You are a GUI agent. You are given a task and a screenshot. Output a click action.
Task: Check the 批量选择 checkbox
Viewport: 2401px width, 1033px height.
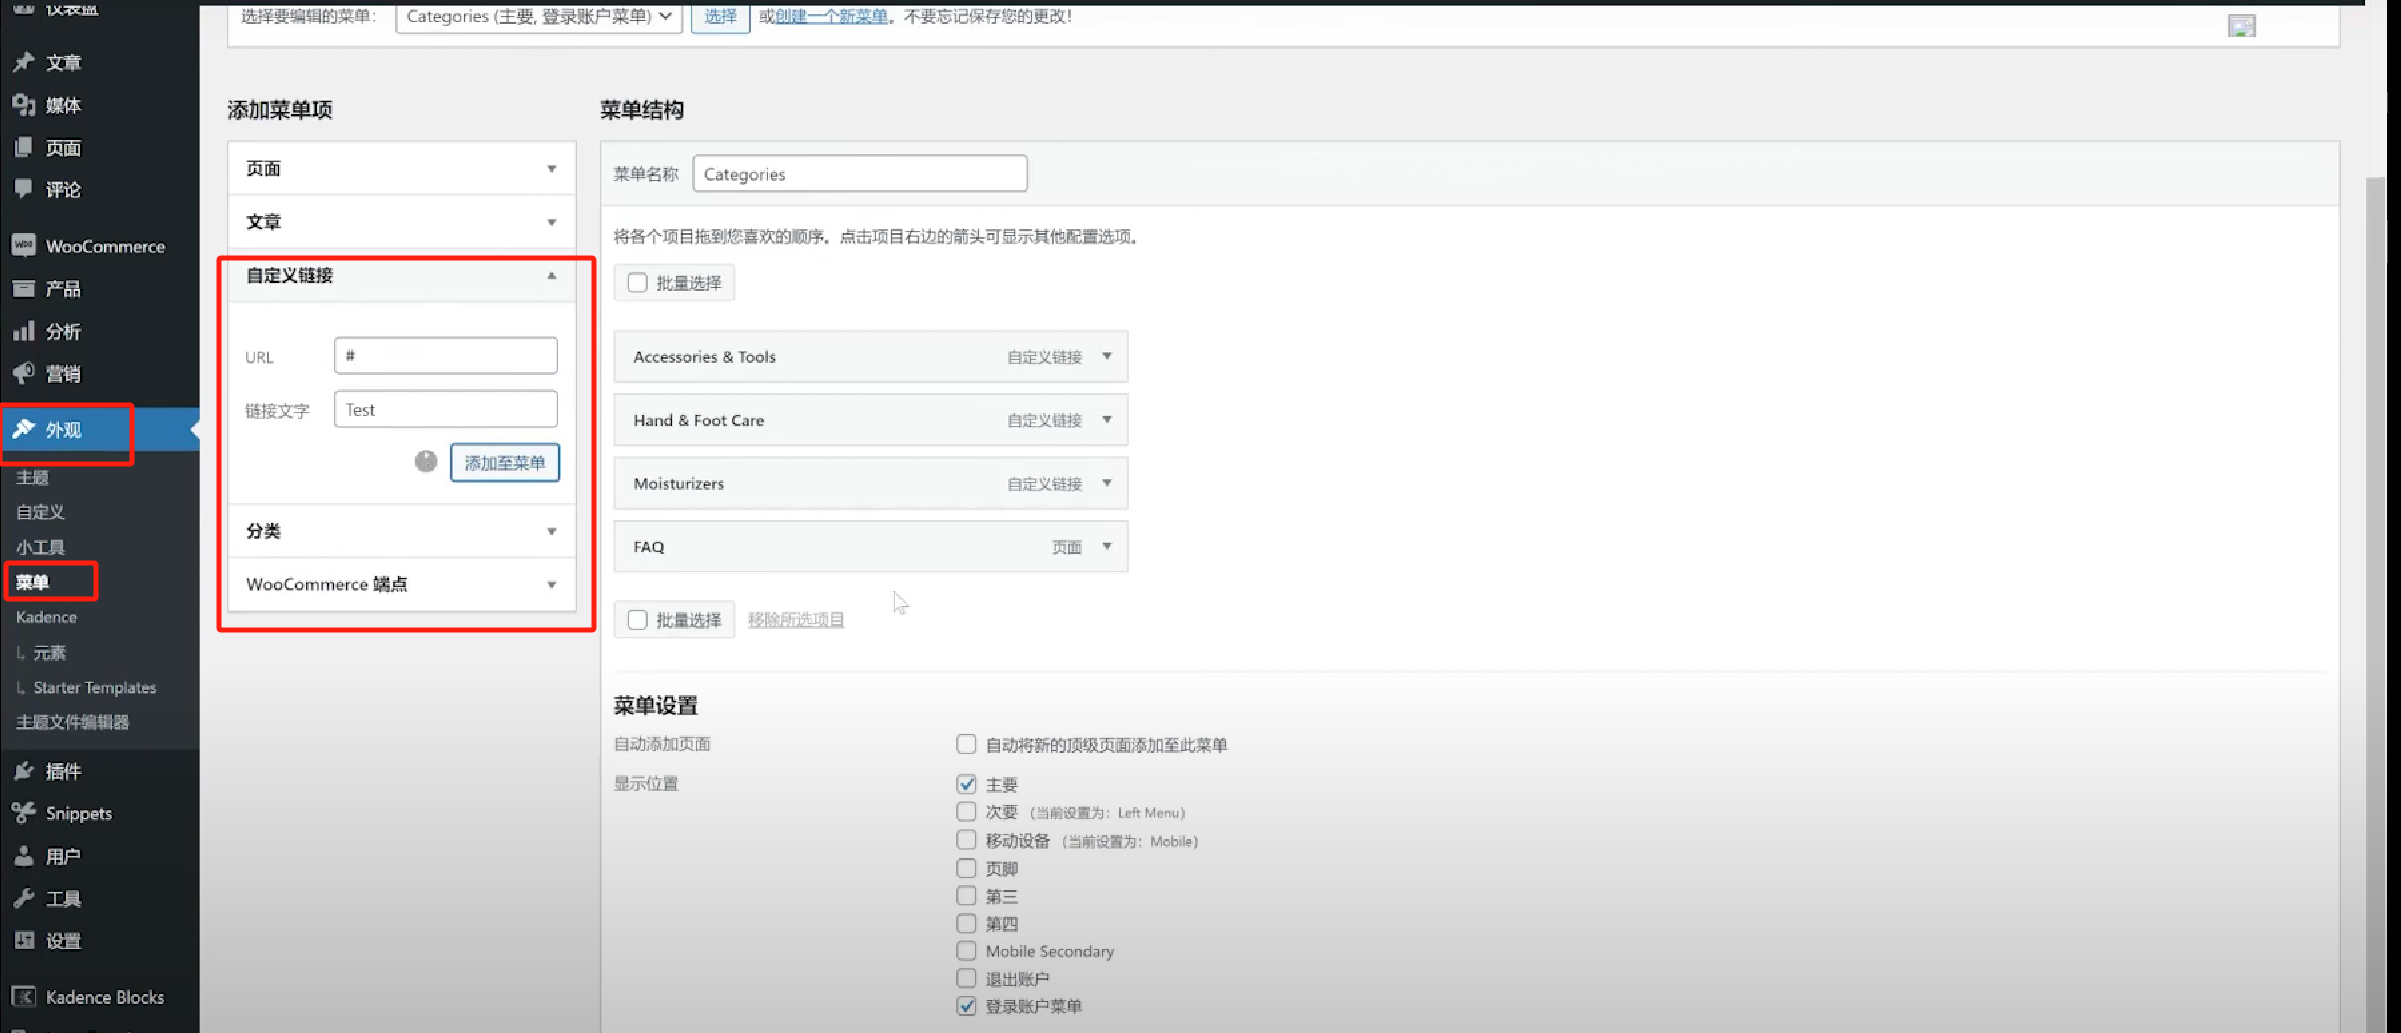[x=637, y=282]
